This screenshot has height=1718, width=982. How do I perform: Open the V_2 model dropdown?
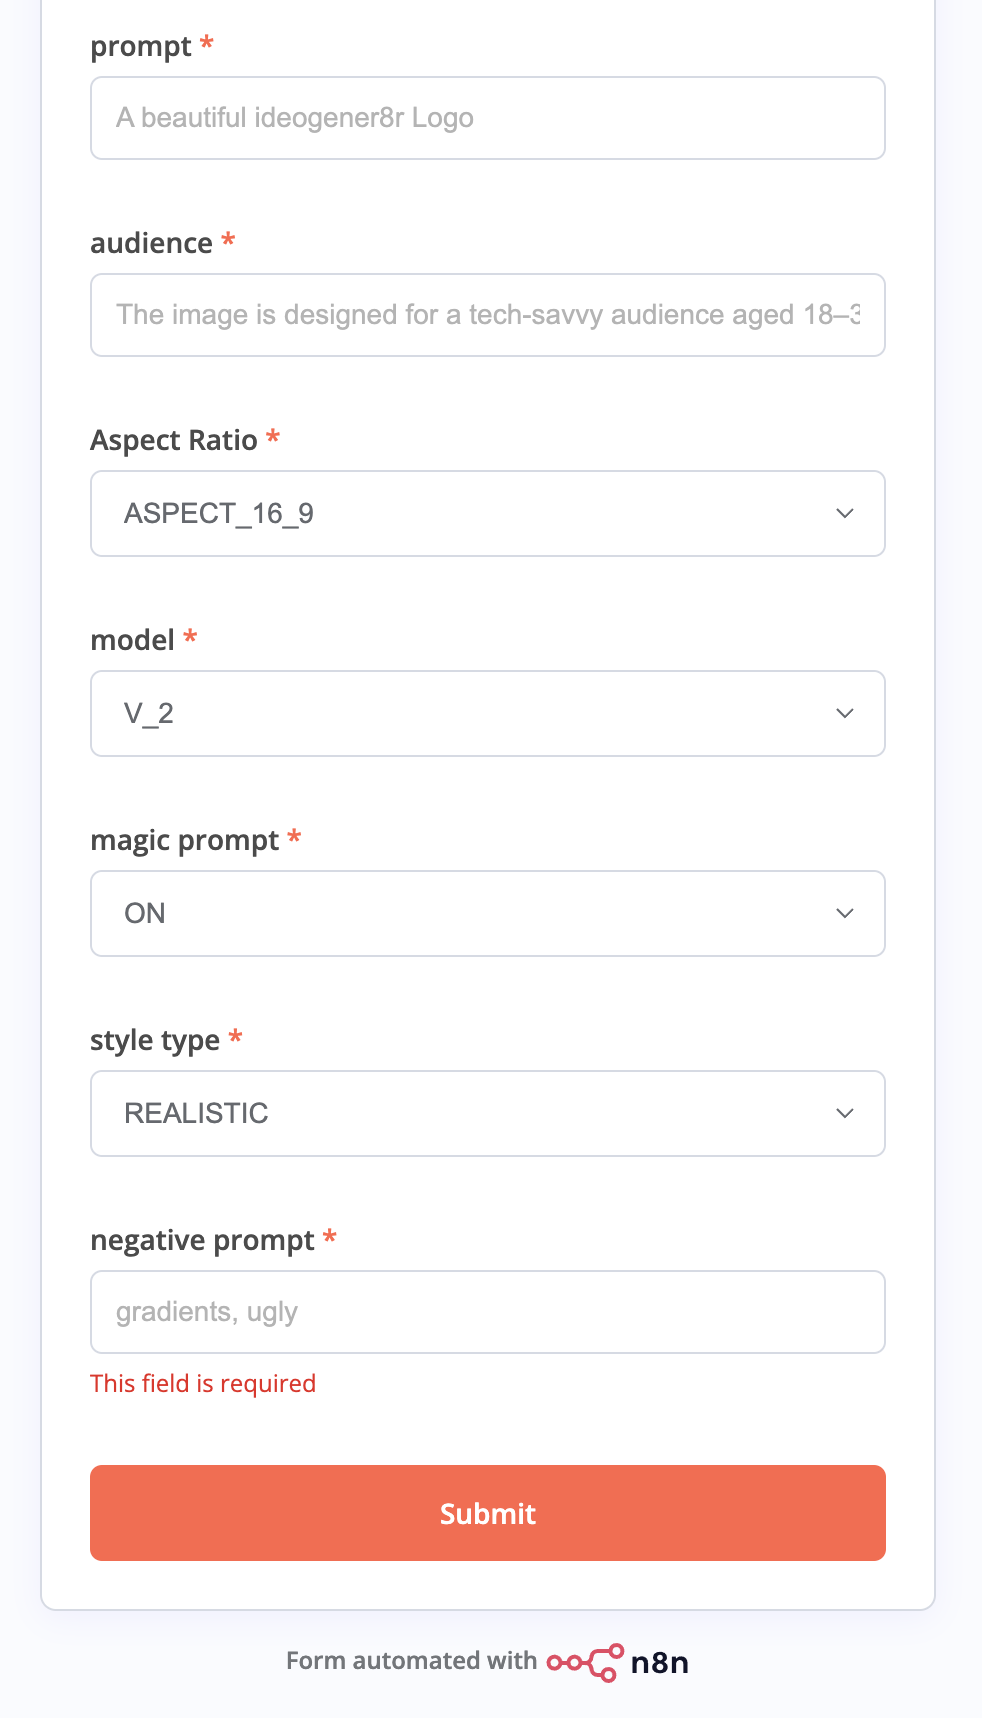pyautogui.click(x=488, y=714)
